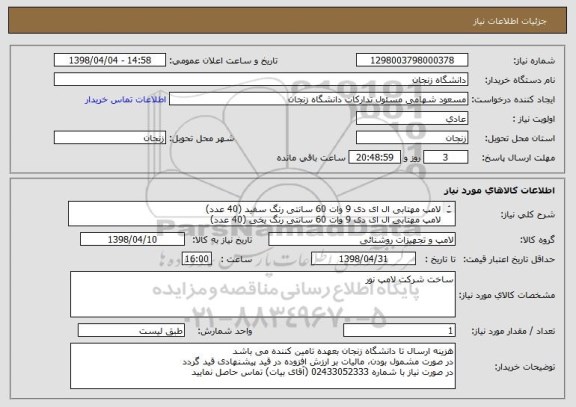Click the priority field عادی
Viewport: 576px width, 407px height.
point(412,119)
